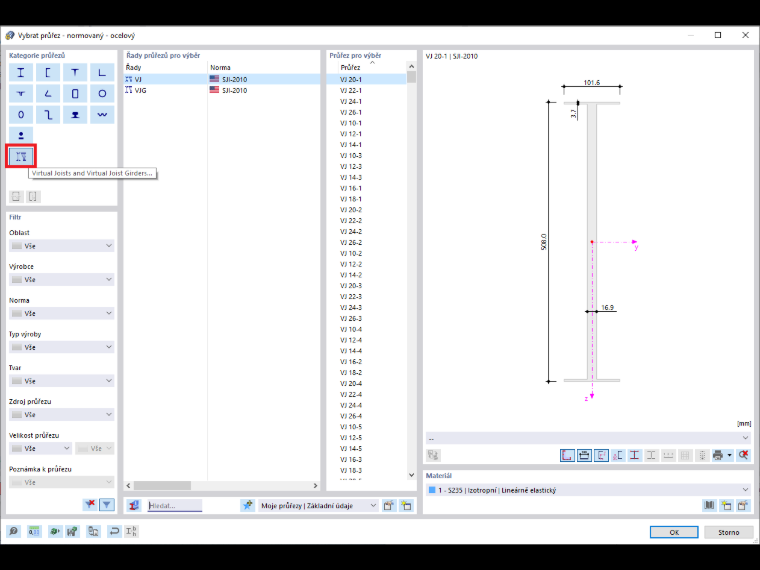Viewport: 760px width, 570px height.
Task: Click the new section icon beside Moje průřezy
Action: tap(406, 506)
